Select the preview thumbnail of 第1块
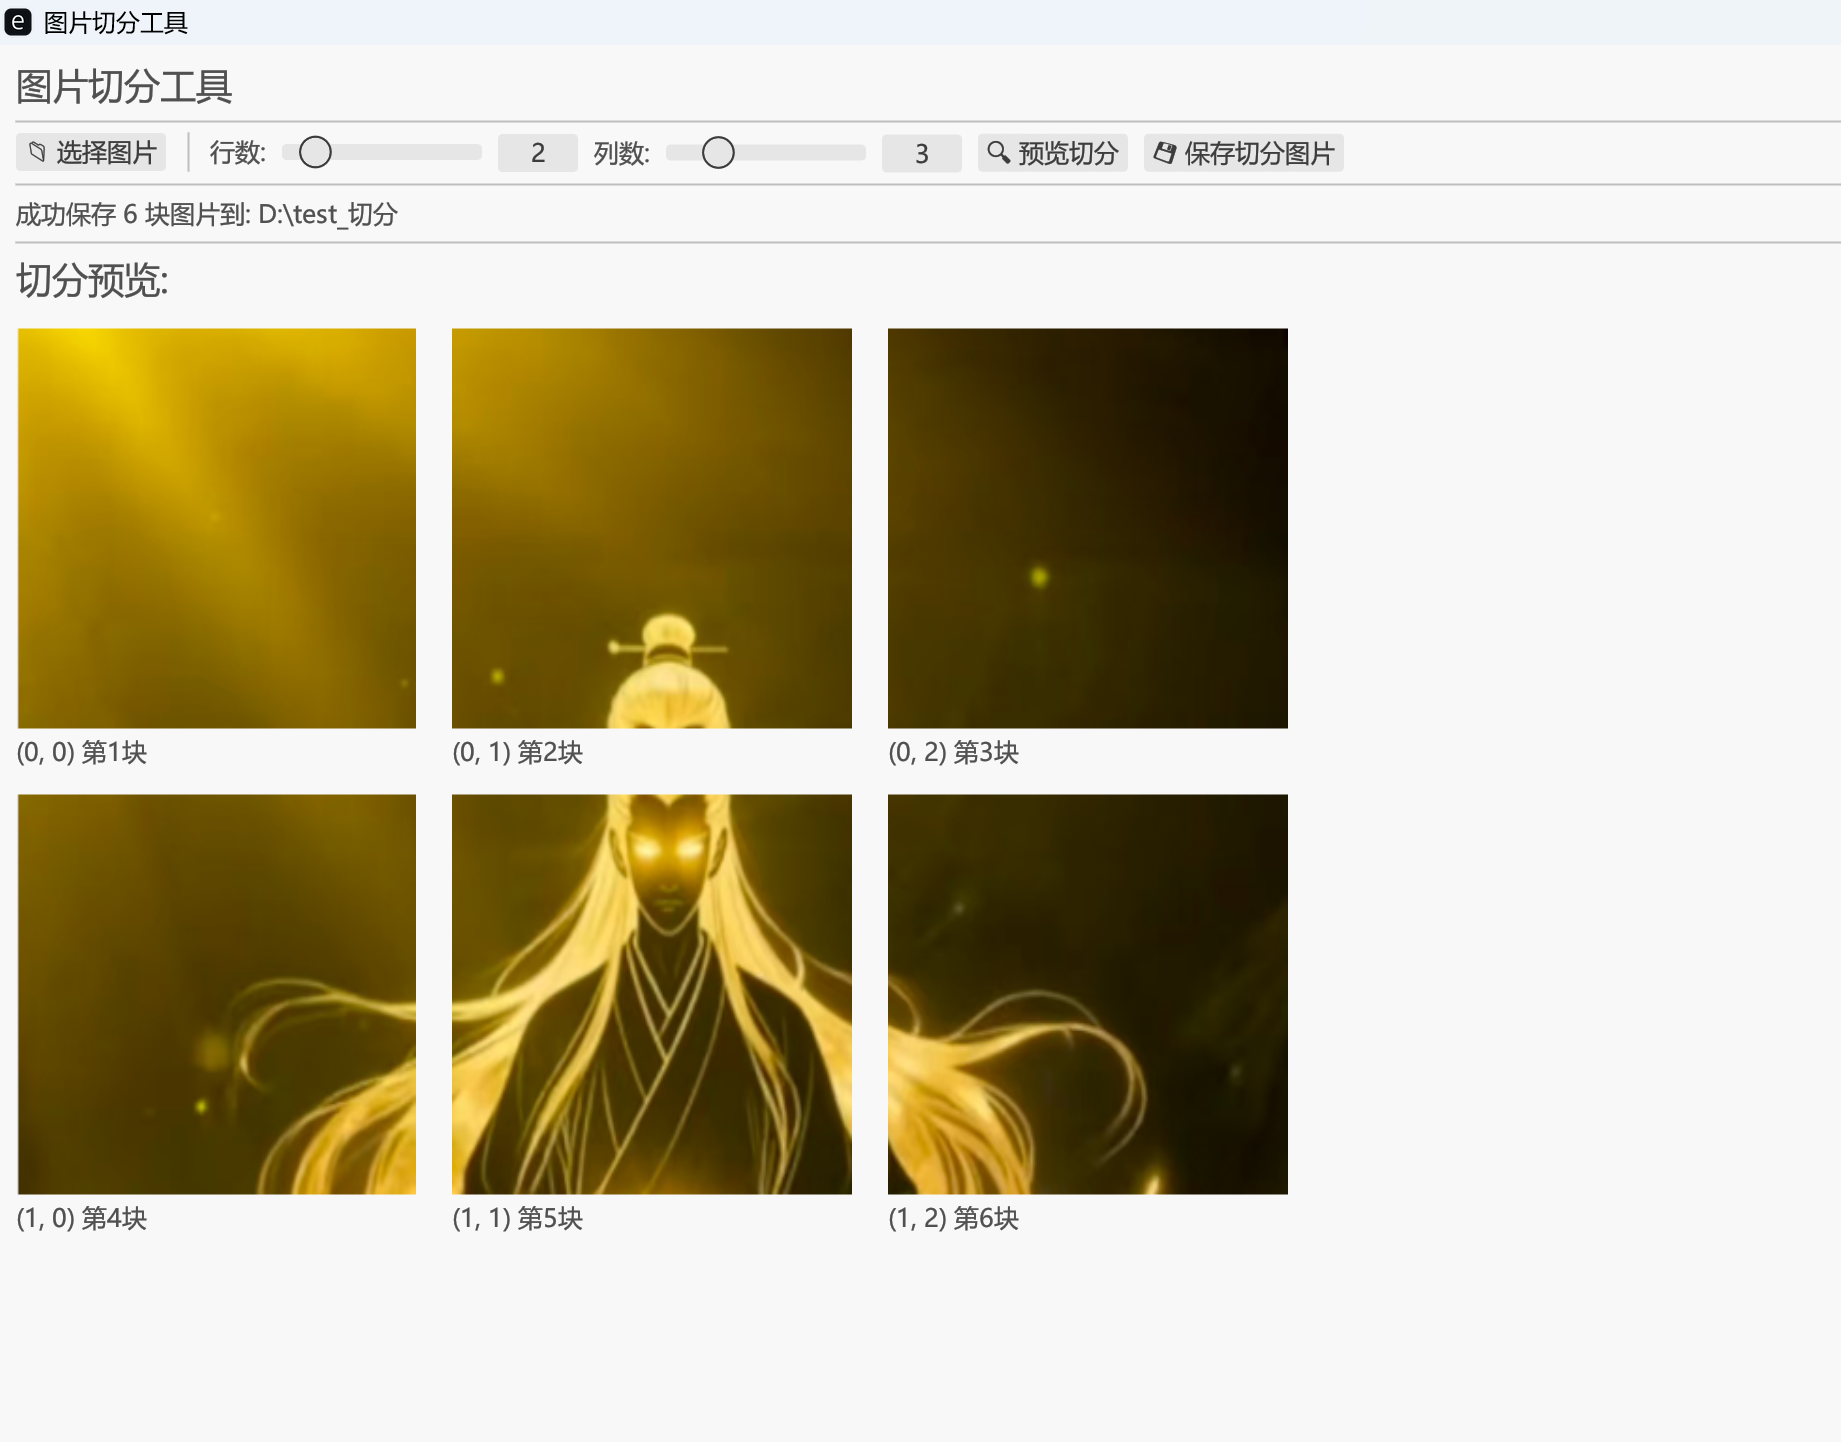Image resolution: width=1841 pixels, height=1442 pixels. pyautogui.click(x=217, y=528)
